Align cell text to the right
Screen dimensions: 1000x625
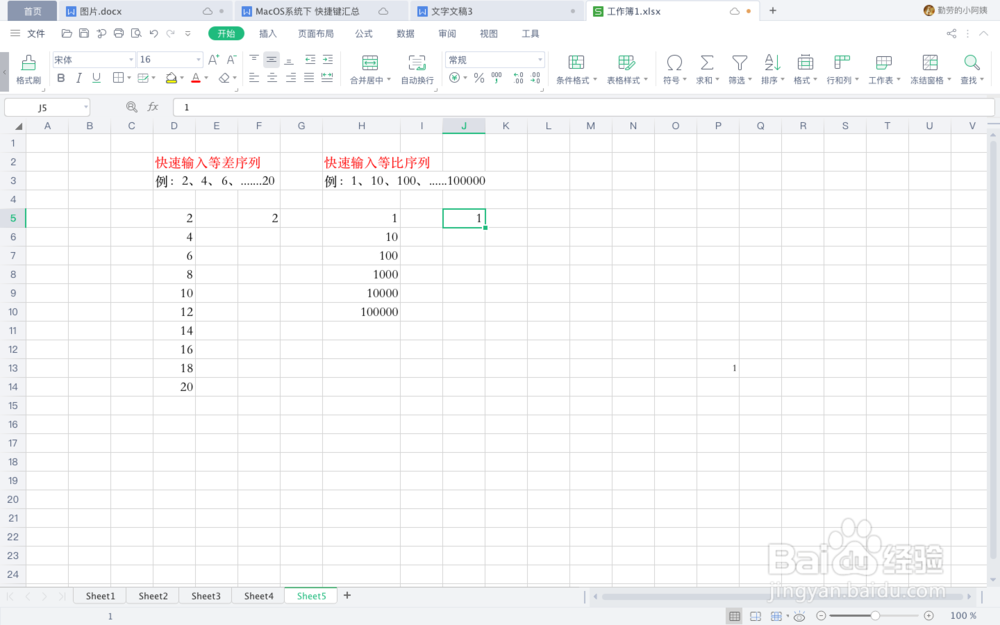point(291,78)
